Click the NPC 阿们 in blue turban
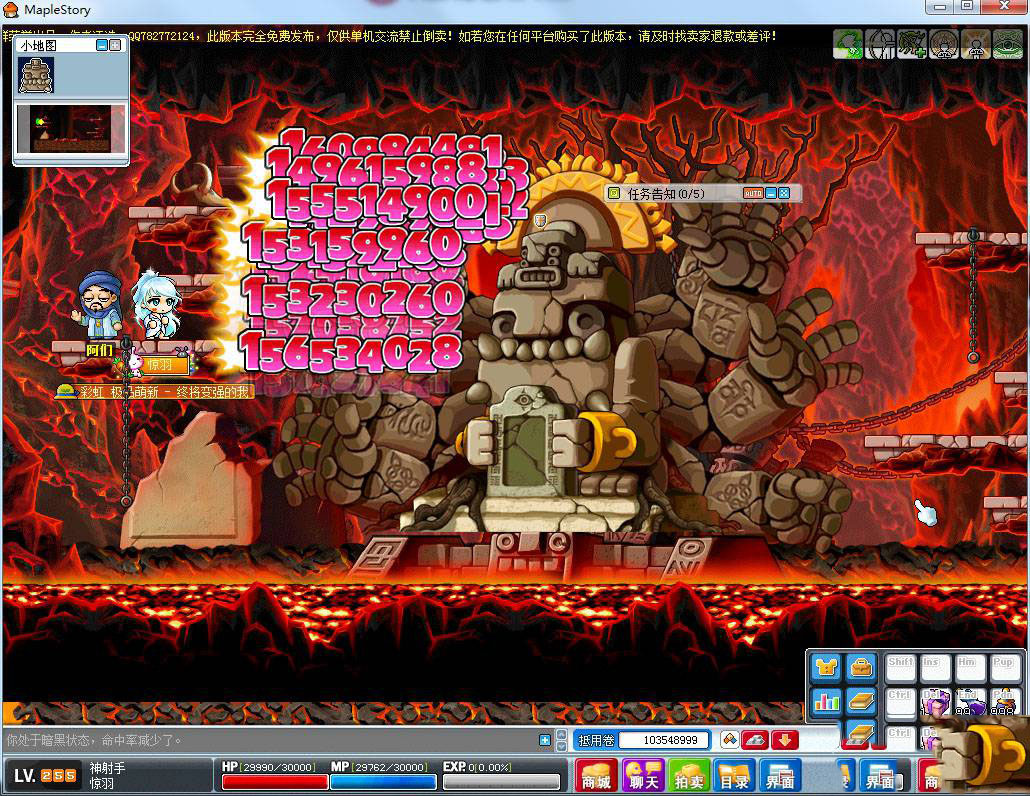Image resolution: width=1030 pixels, height=796 pixels. point(97,305)
